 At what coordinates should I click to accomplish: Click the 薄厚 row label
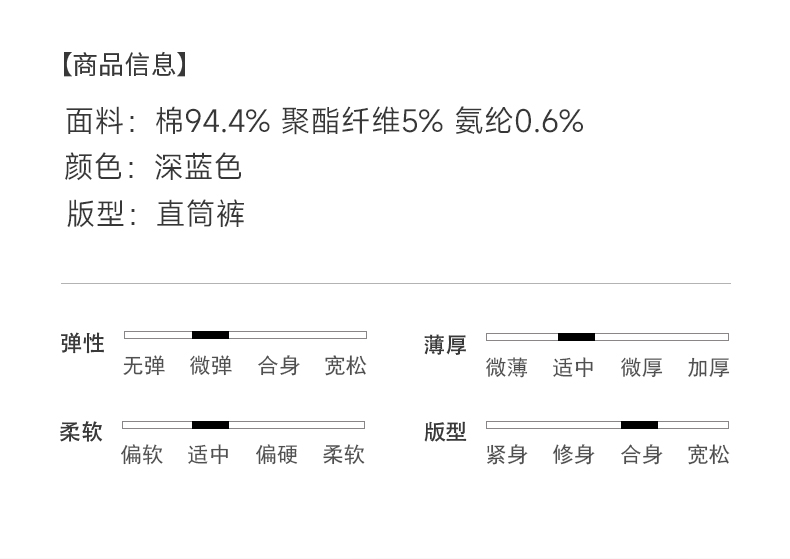pyautogui.click(x=445, y=346)
